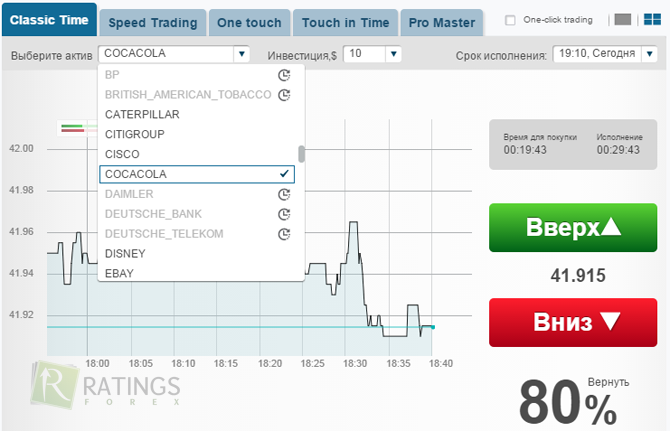Select CITIGROUP from the asset list
The height and width of the screenshot is (431, 670).
[197, 134]
